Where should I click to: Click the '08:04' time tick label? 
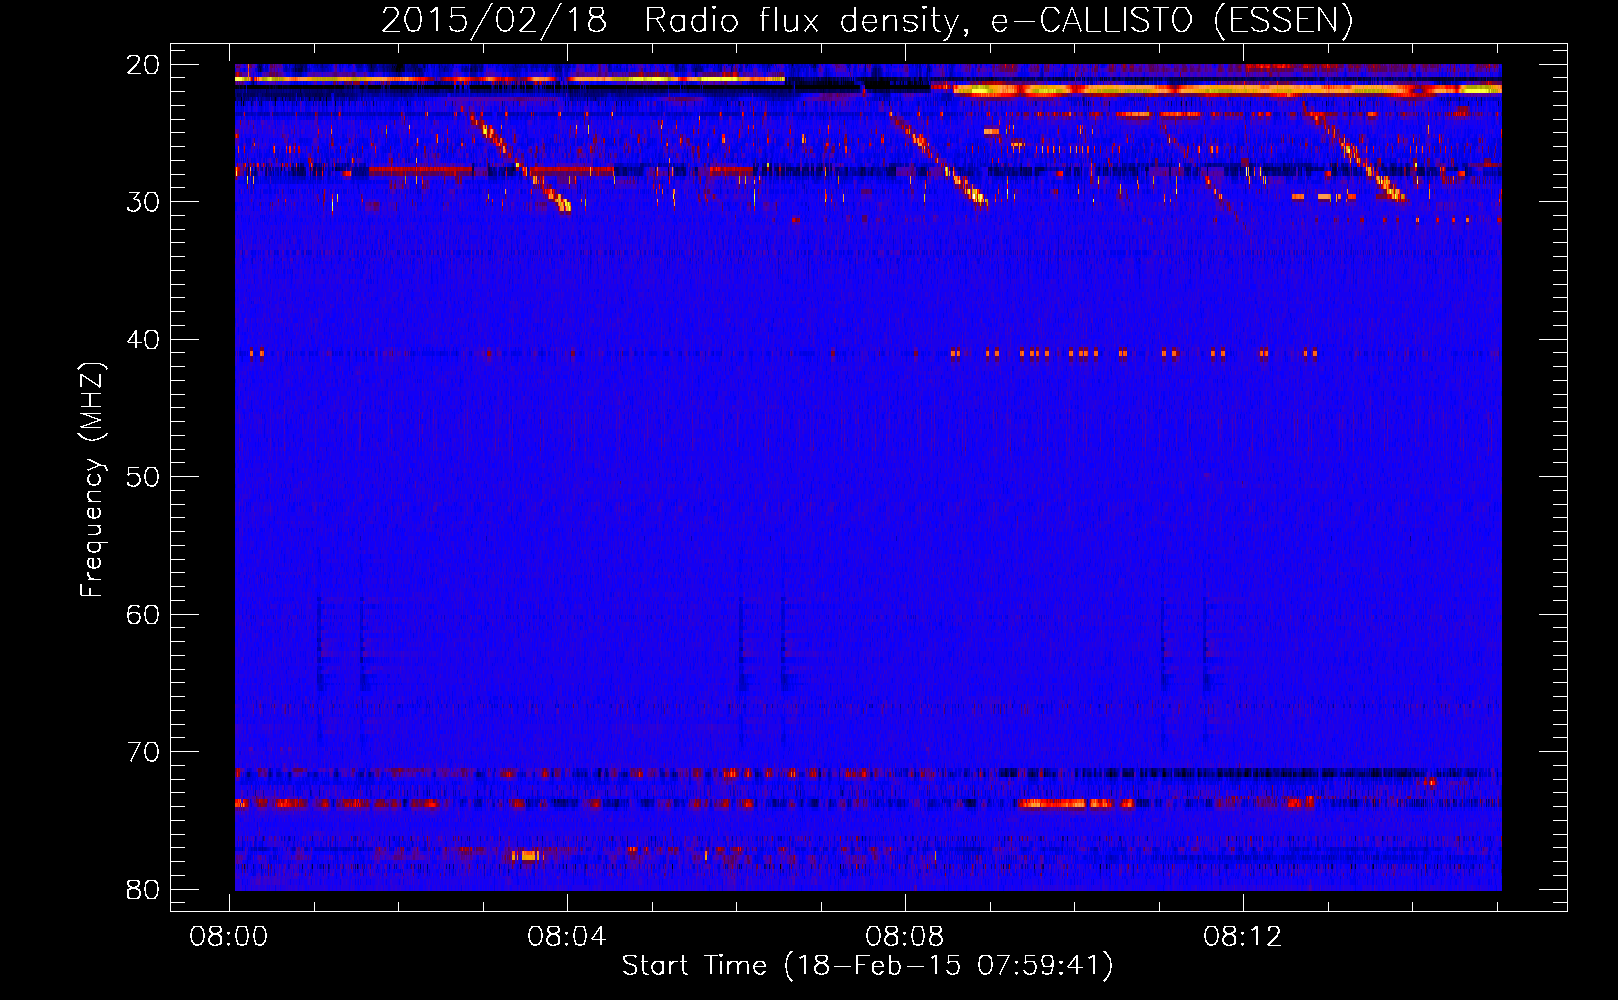coord(567,937)
